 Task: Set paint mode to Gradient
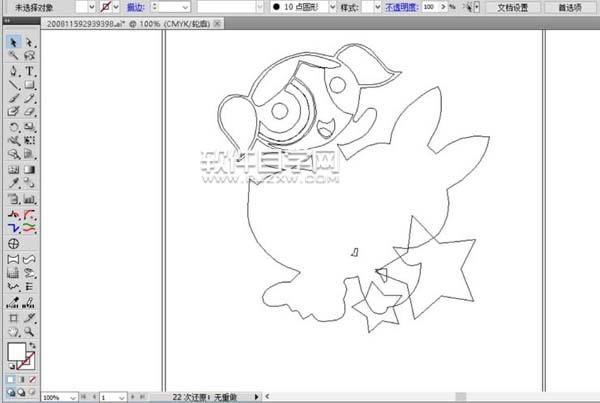tap(21, 379)
